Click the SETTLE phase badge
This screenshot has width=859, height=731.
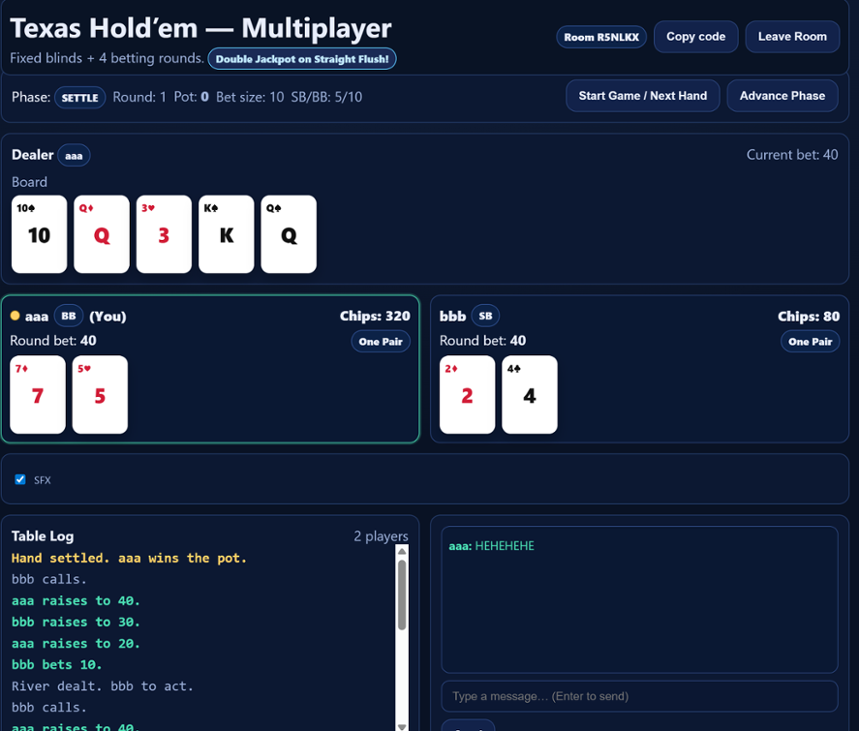click(x=80, y=97)
